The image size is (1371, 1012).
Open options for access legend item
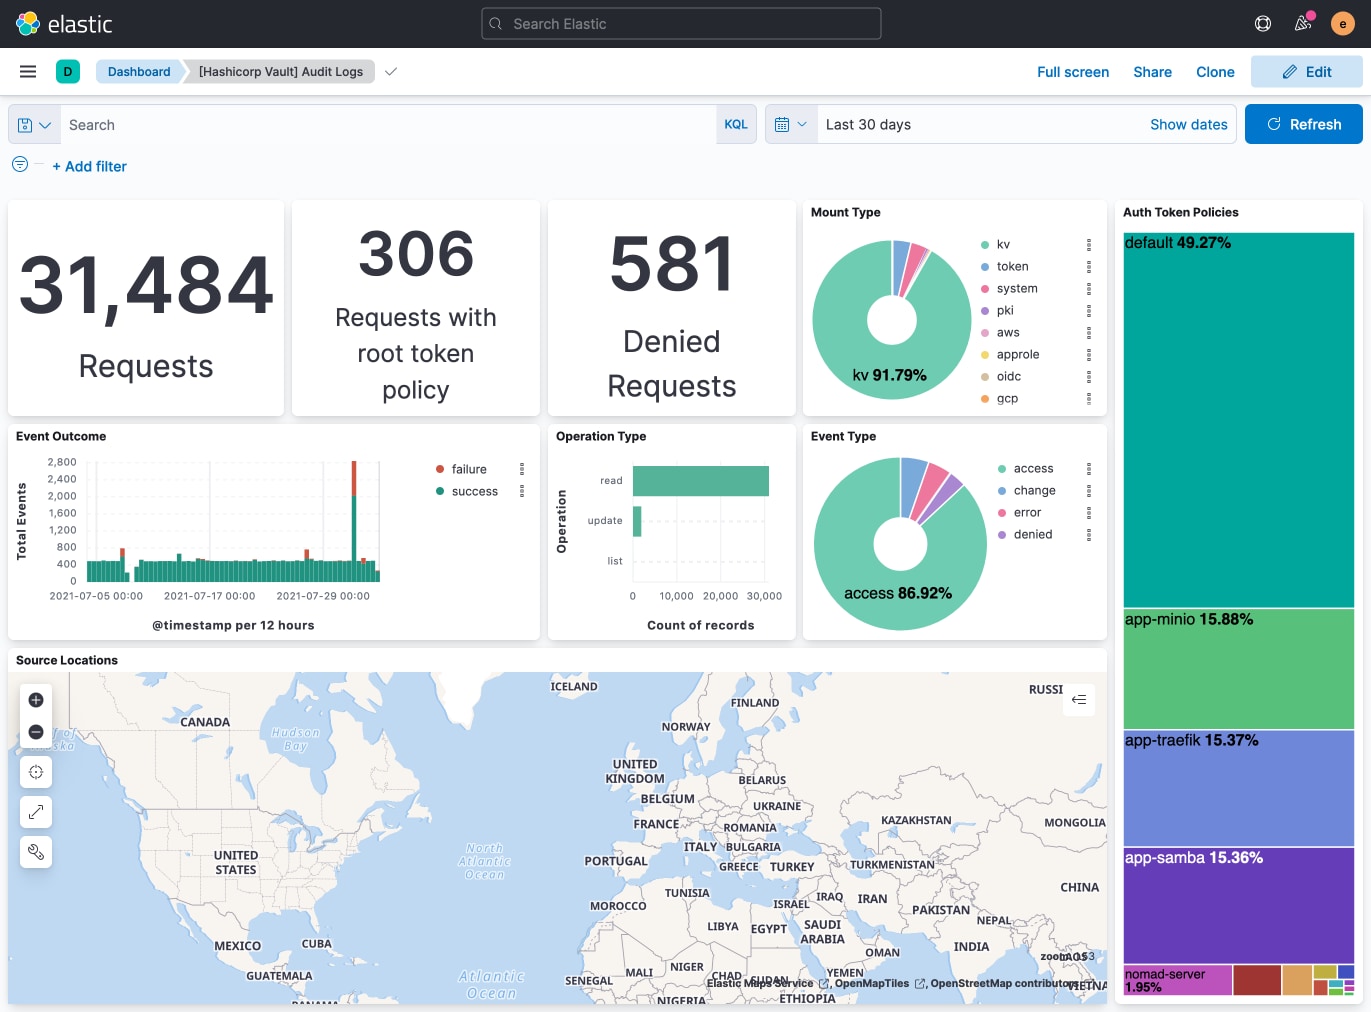[x=1089, y=469]
